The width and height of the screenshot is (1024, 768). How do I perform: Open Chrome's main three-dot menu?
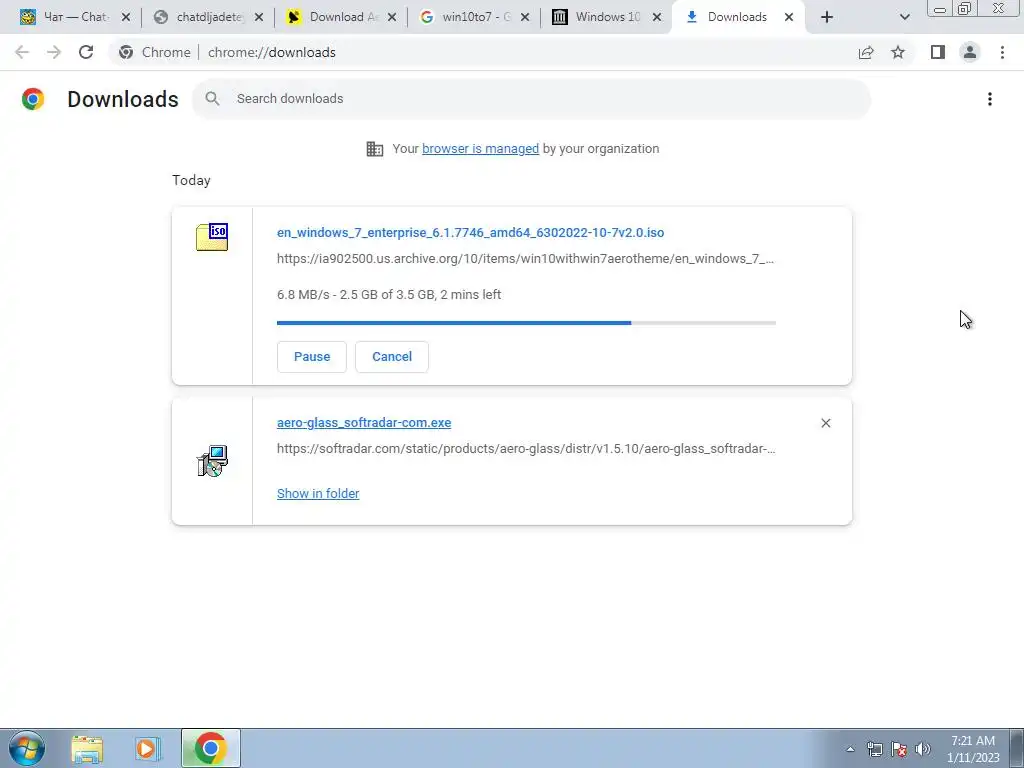(1002, 52)
